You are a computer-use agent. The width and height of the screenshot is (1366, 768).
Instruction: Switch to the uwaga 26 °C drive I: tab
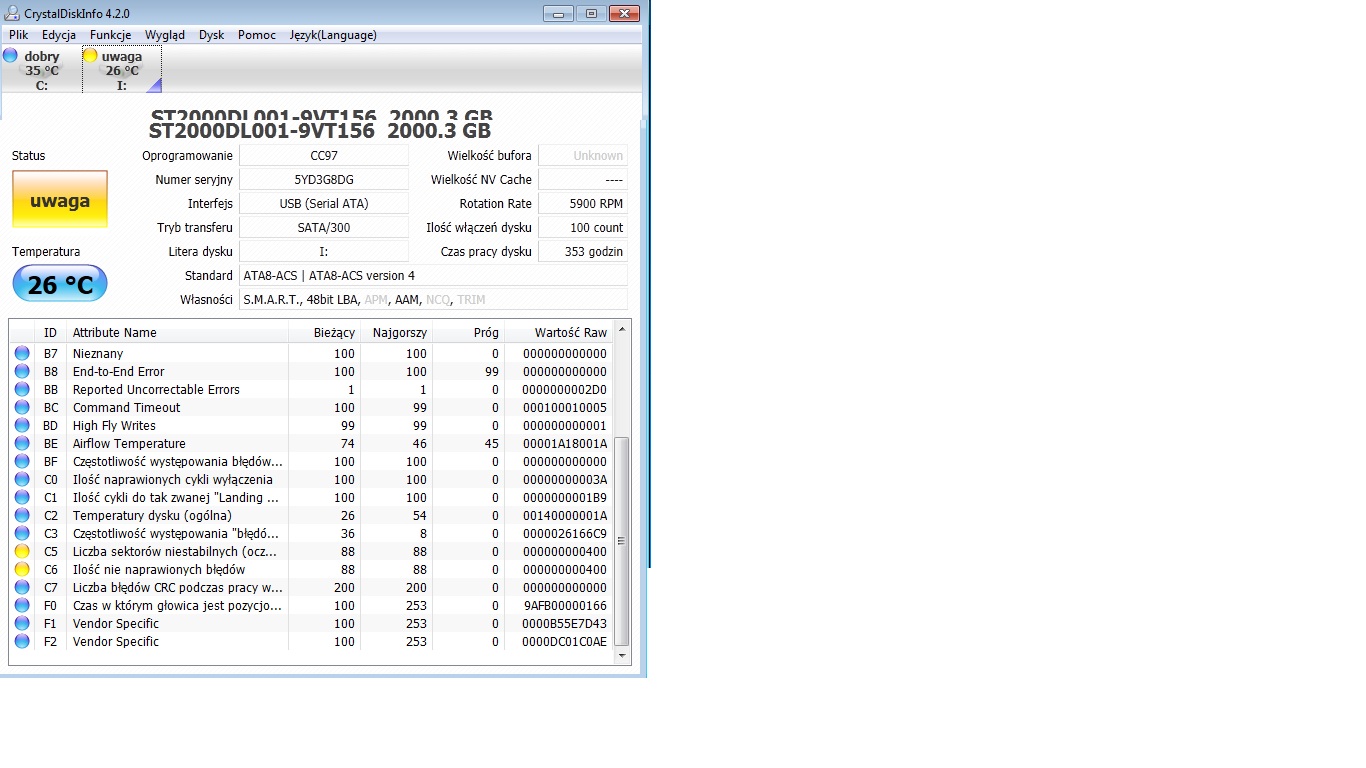122,70
